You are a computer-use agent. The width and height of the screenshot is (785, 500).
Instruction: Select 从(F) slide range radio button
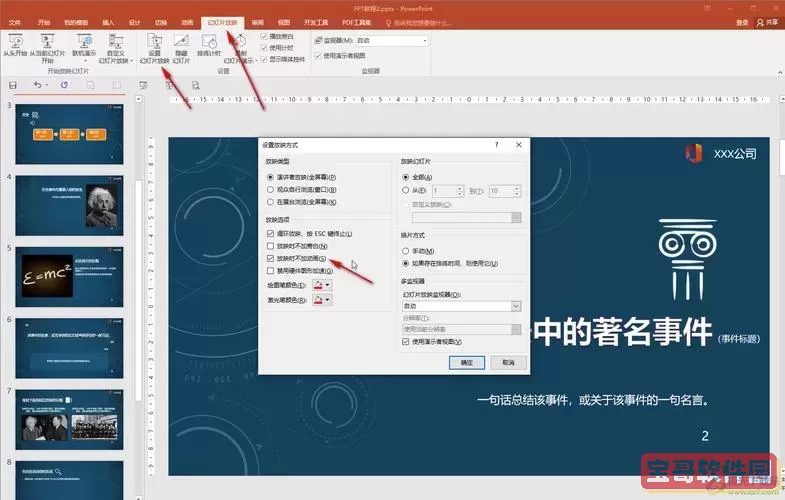406,190
